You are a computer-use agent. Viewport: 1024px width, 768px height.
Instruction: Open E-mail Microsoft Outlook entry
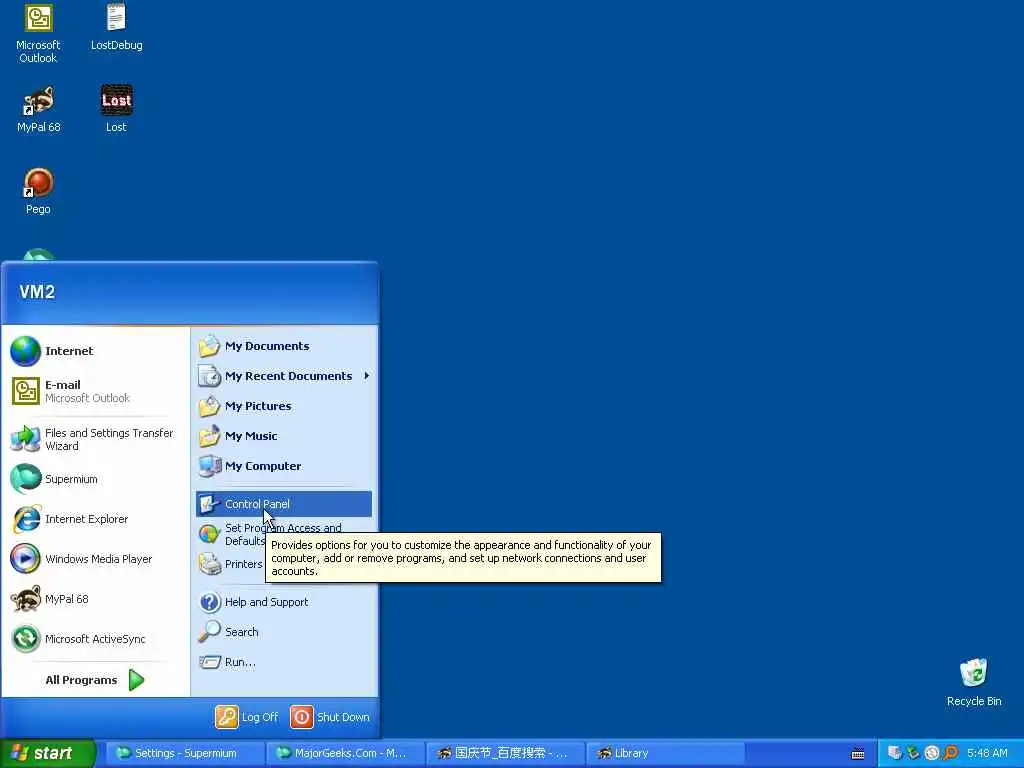point(94,391)
